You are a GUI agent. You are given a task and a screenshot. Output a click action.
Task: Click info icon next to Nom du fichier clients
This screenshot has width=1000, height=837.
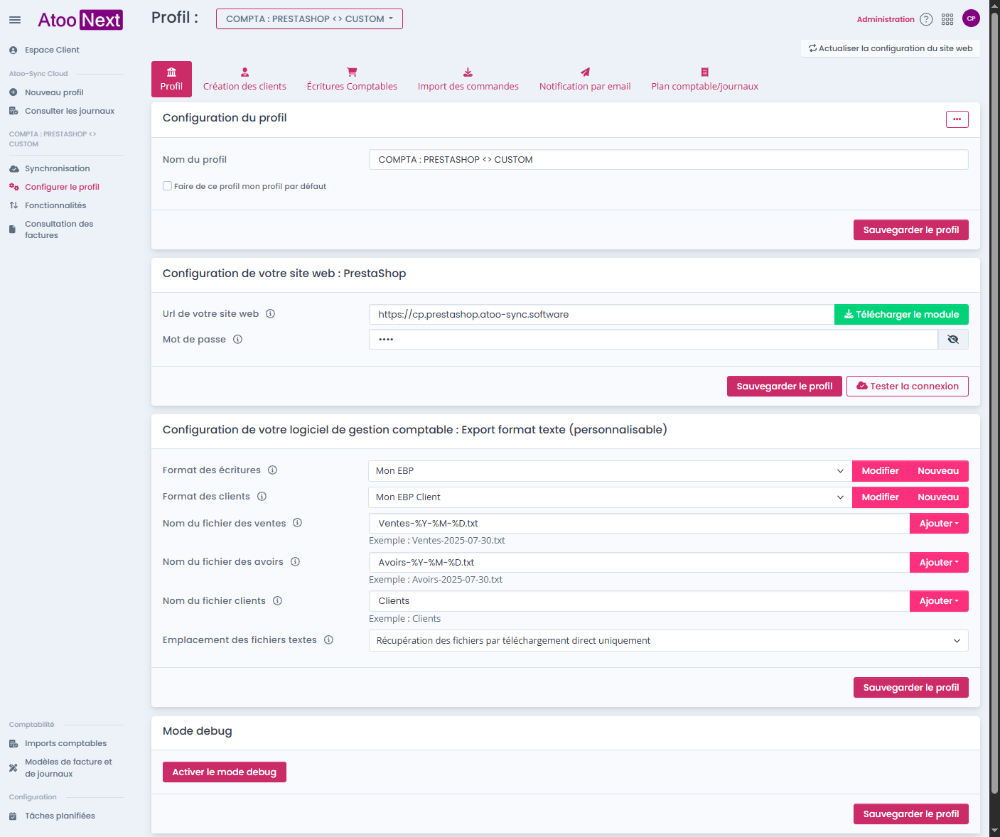[277, 601]
